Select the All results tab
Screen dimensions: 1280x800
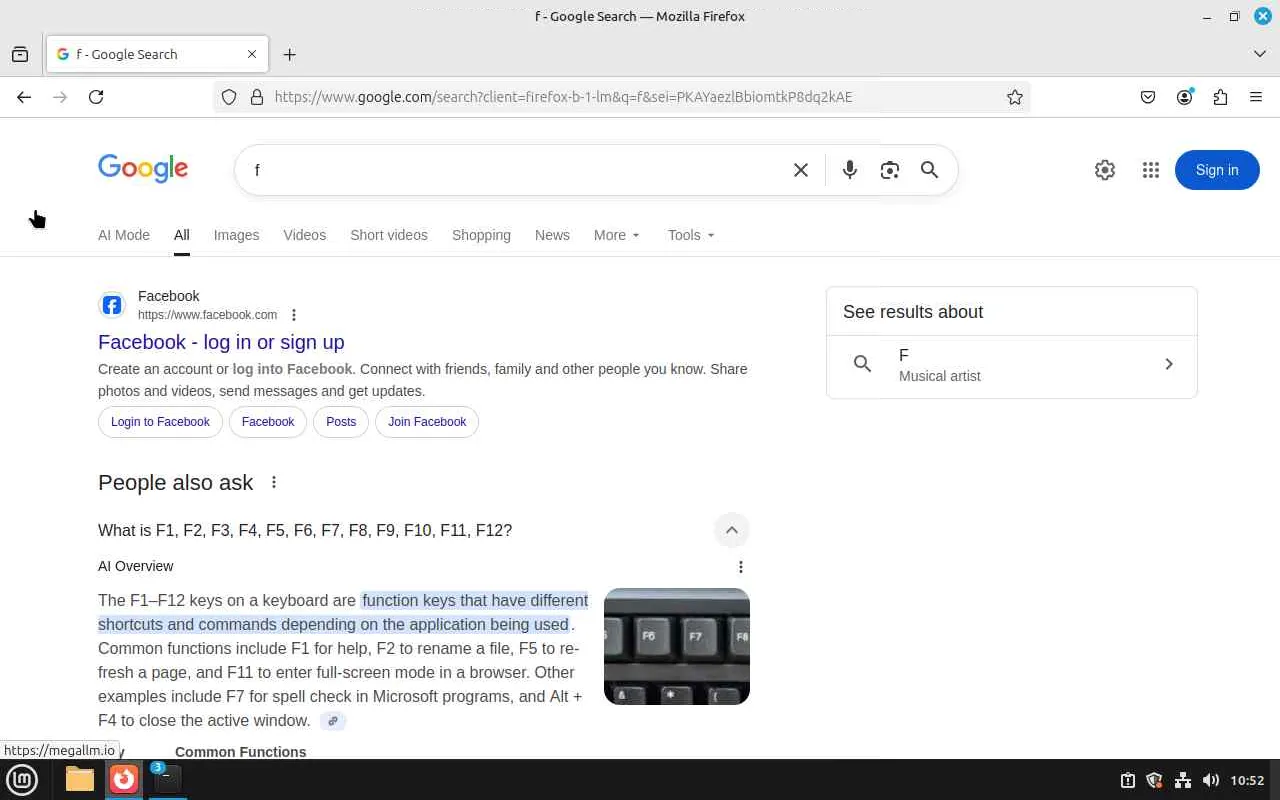pyautogui.click(x=181, y=235)
